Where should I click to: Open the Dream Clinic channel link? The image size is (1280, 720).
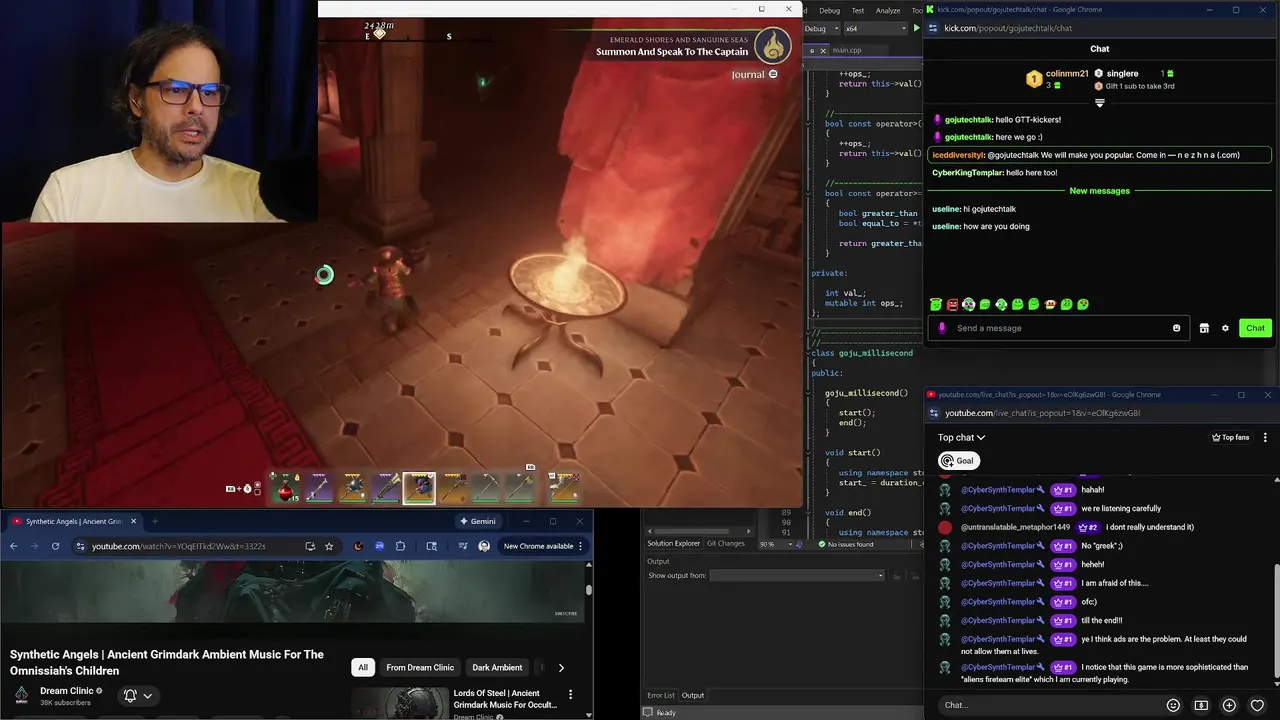pos(66,691)
